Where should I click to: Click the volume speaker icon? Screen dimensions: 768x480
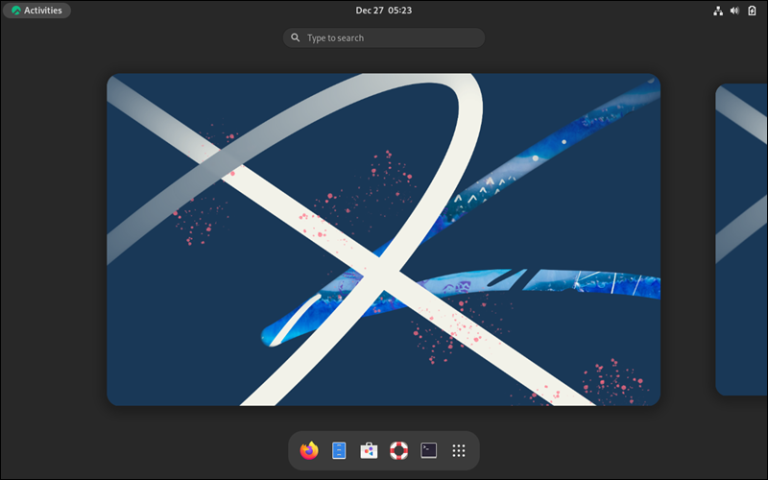(735, 11)
